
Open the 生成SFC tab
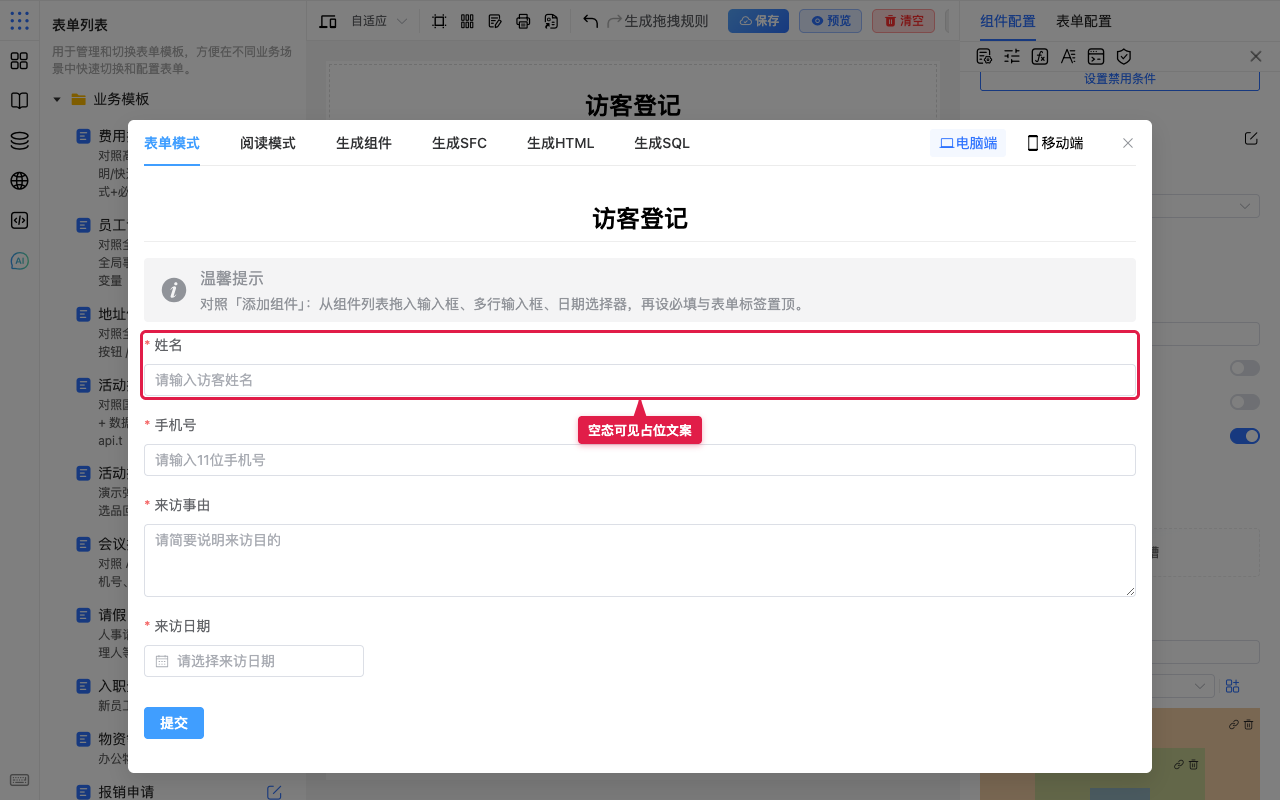(460, 143)
